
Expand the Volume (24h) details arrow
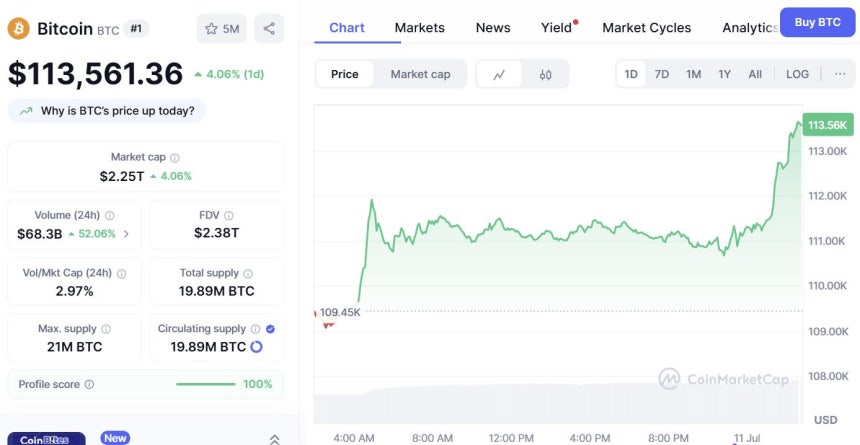tap(126, 234)
